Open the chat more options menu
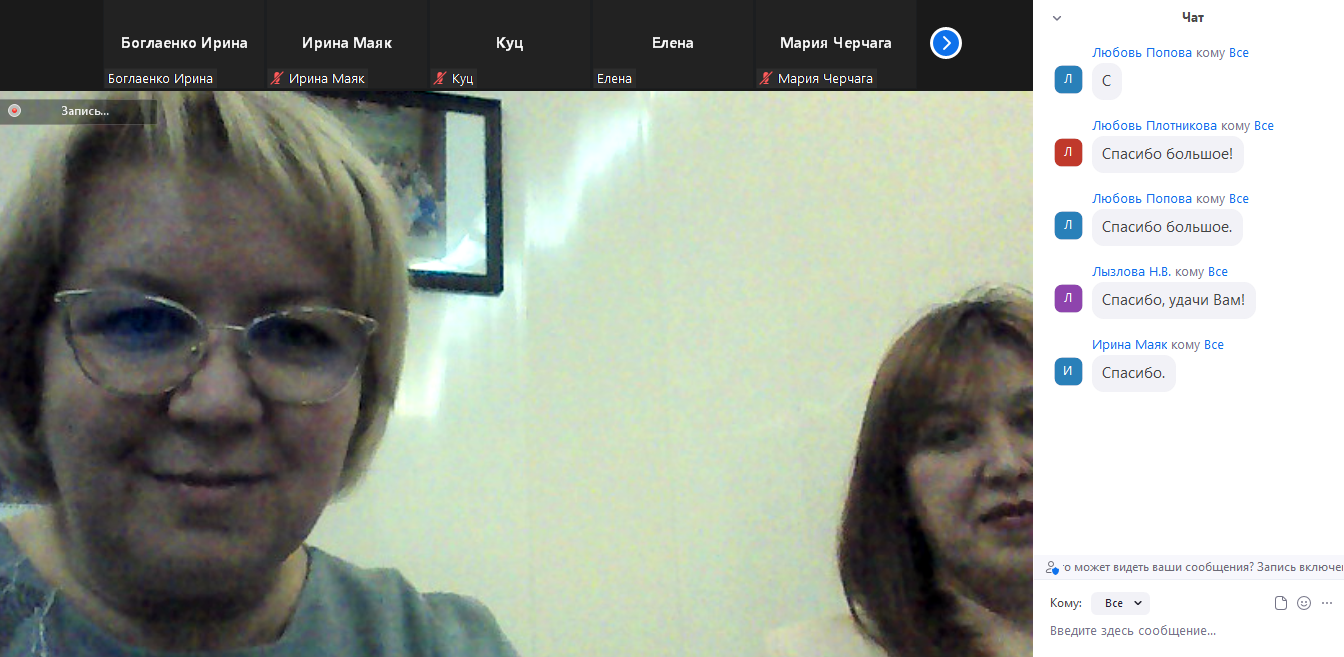Screen dimensions: 1344x657 1327,603
